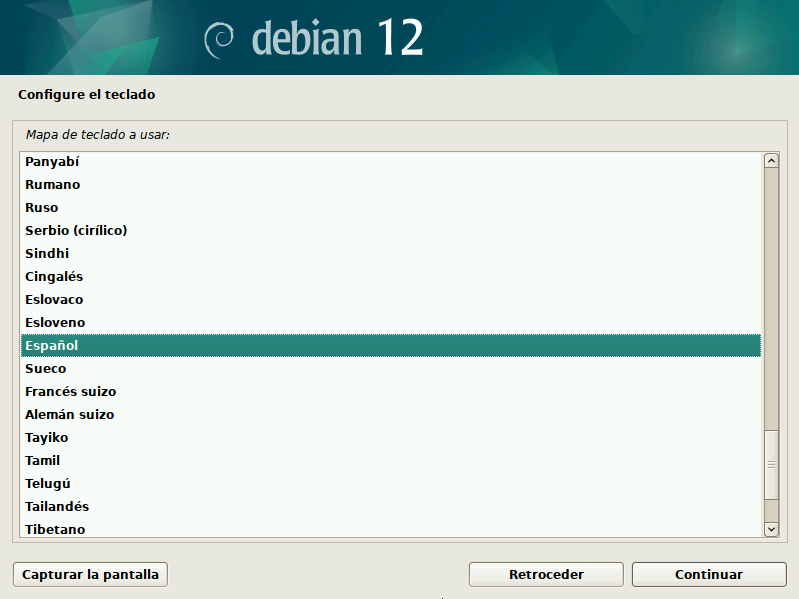Click the scrollbar up arrow
This screenshot has width=799, height=599.
(770, 160)
